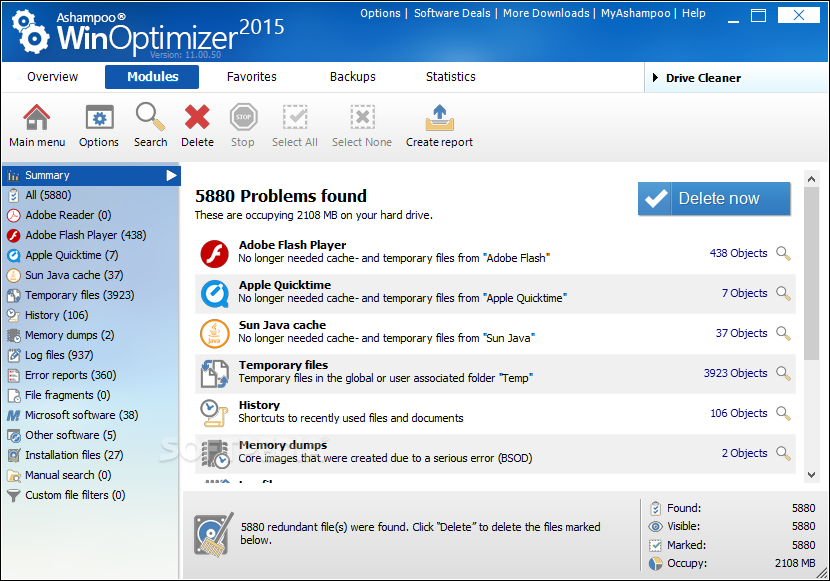
Task: Click the scrollbar up arrow
Action: click(811, 179)
